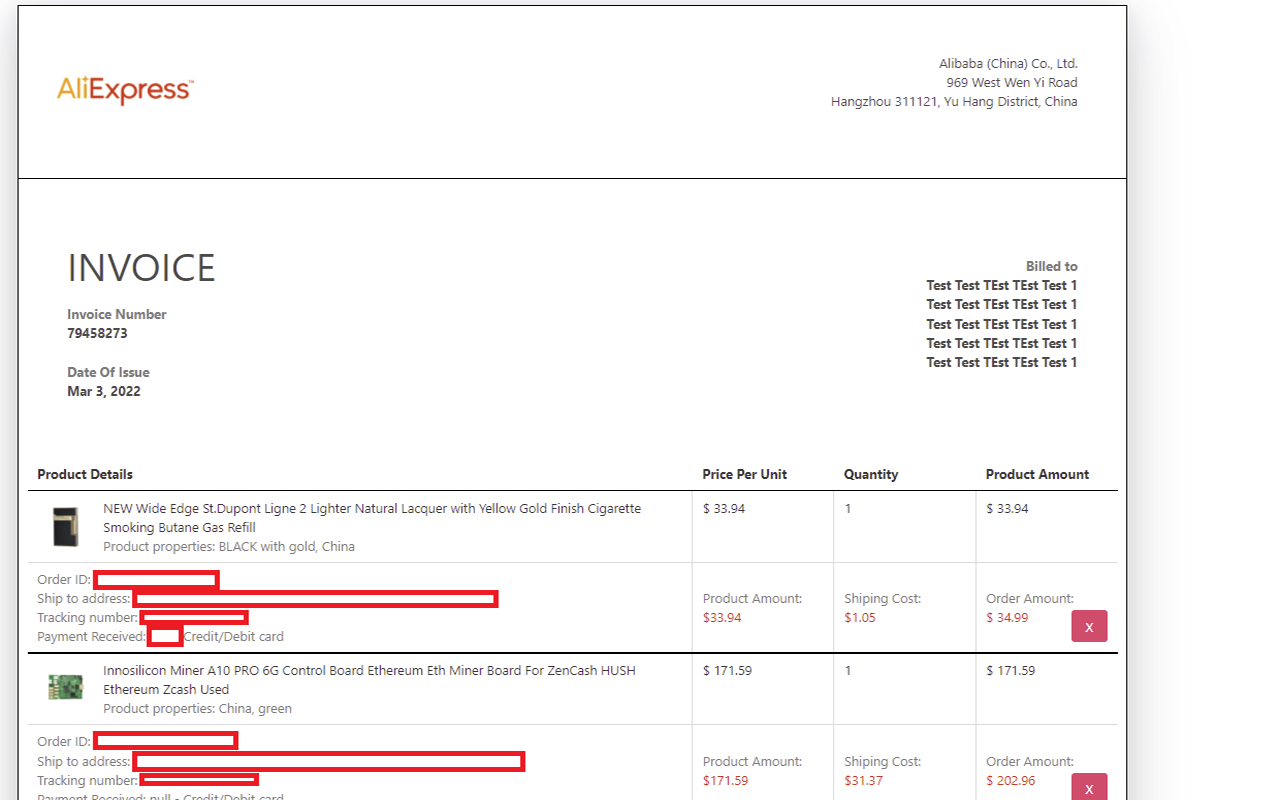Select the INVOICE heading
This screenshot has width=1280, height=800.
(x=141, y=268)
